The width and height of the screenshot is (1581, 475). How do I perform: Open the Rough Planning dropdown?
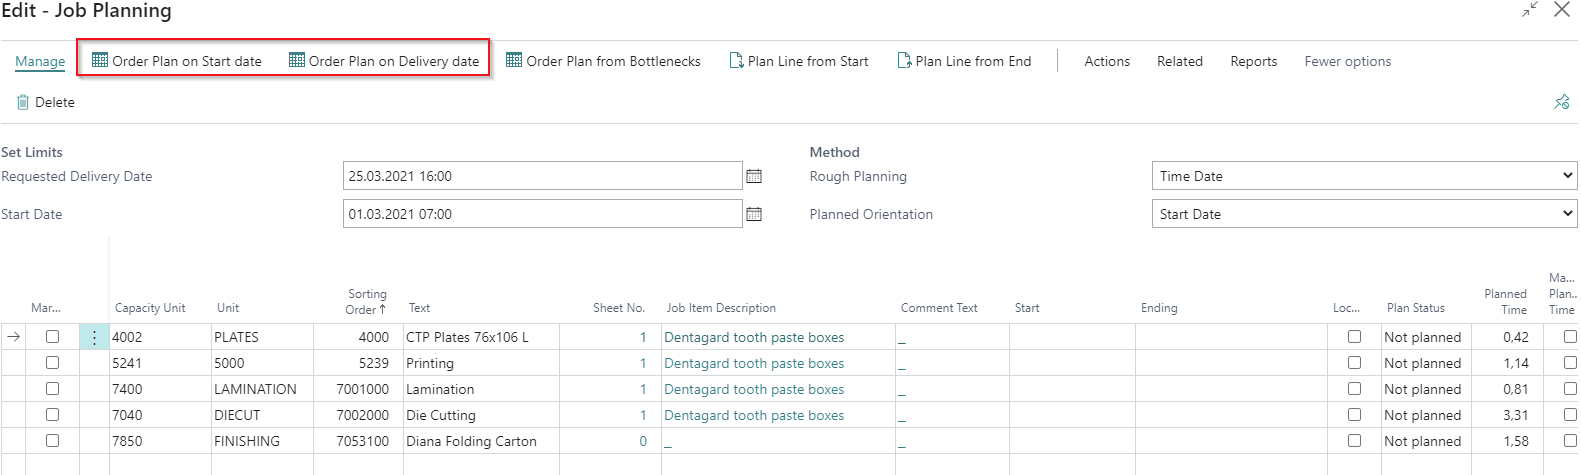(1364, 176)
